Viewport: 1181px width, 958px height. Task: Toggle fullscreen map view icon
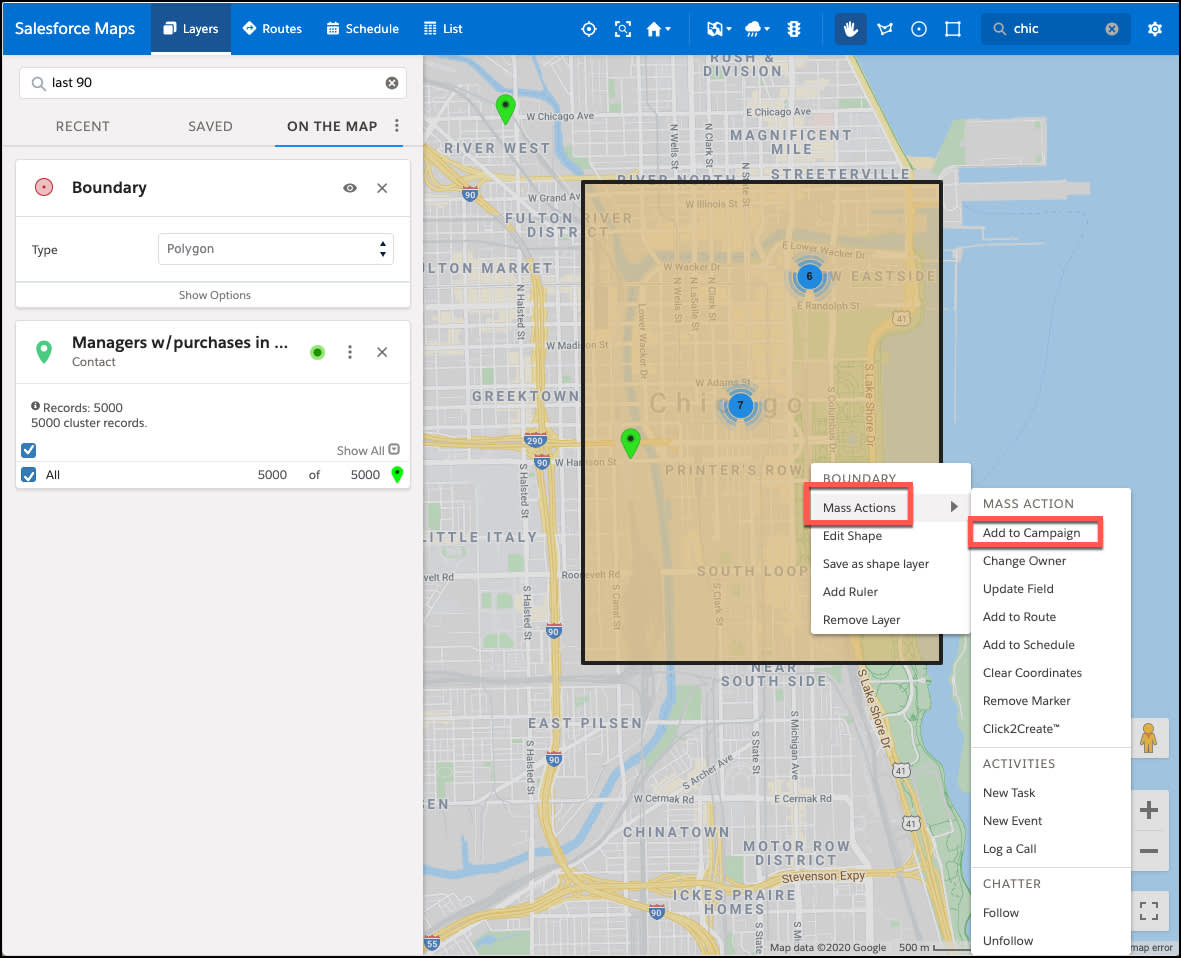click(x=1149, y=911)
